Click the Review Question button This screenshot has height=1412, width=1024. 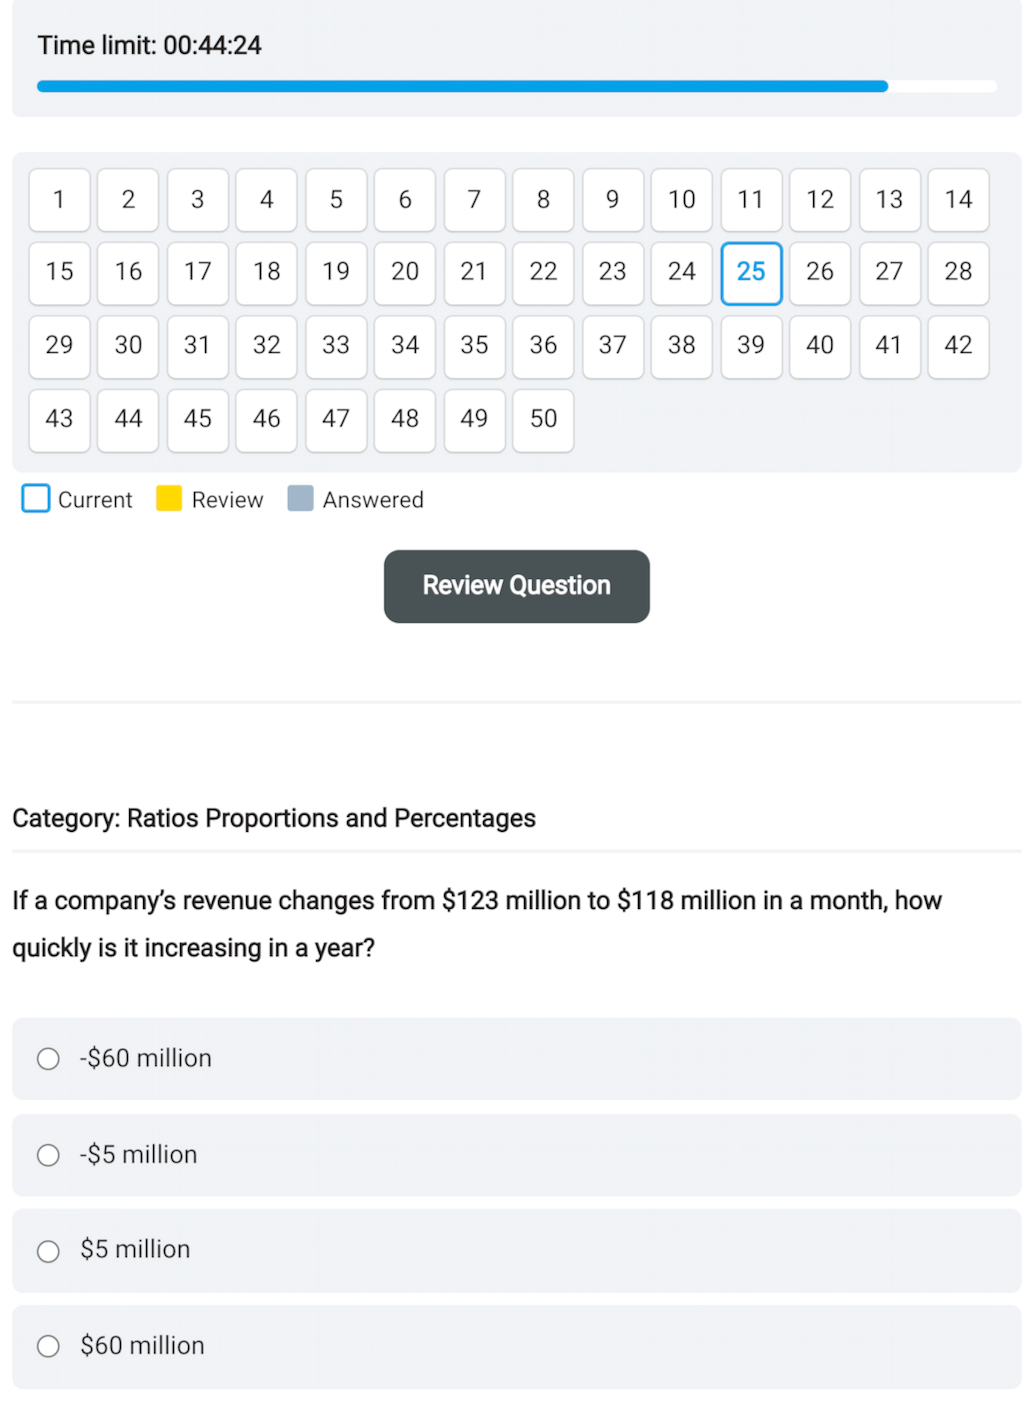point(516,586)
